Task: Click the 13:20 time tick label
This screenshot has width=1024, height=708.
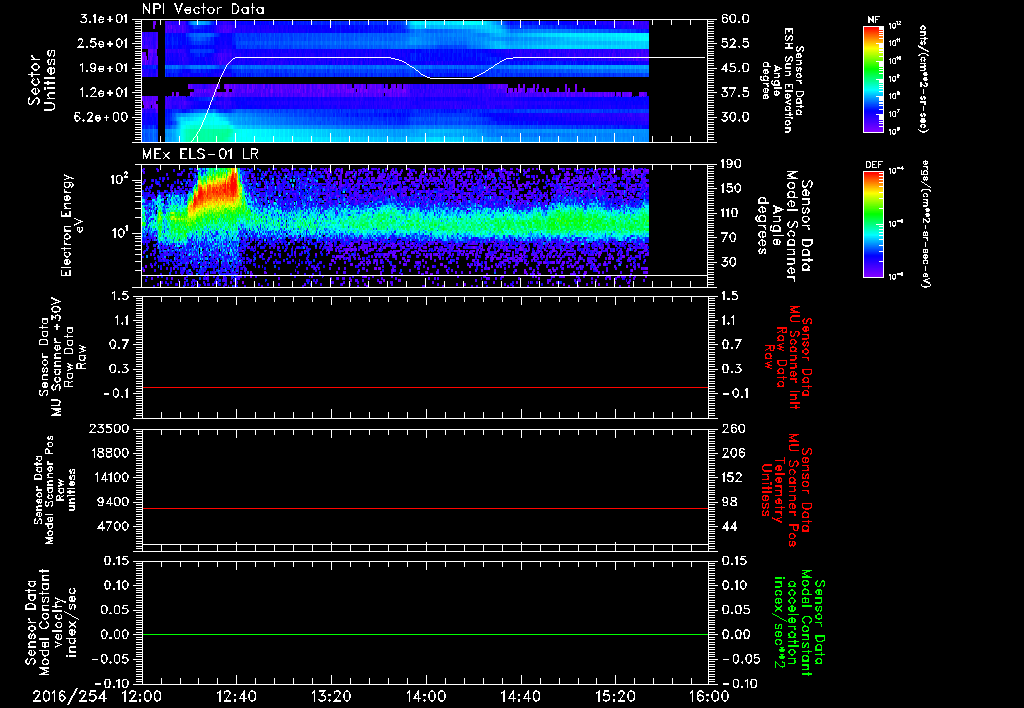Action: point(331,697)
